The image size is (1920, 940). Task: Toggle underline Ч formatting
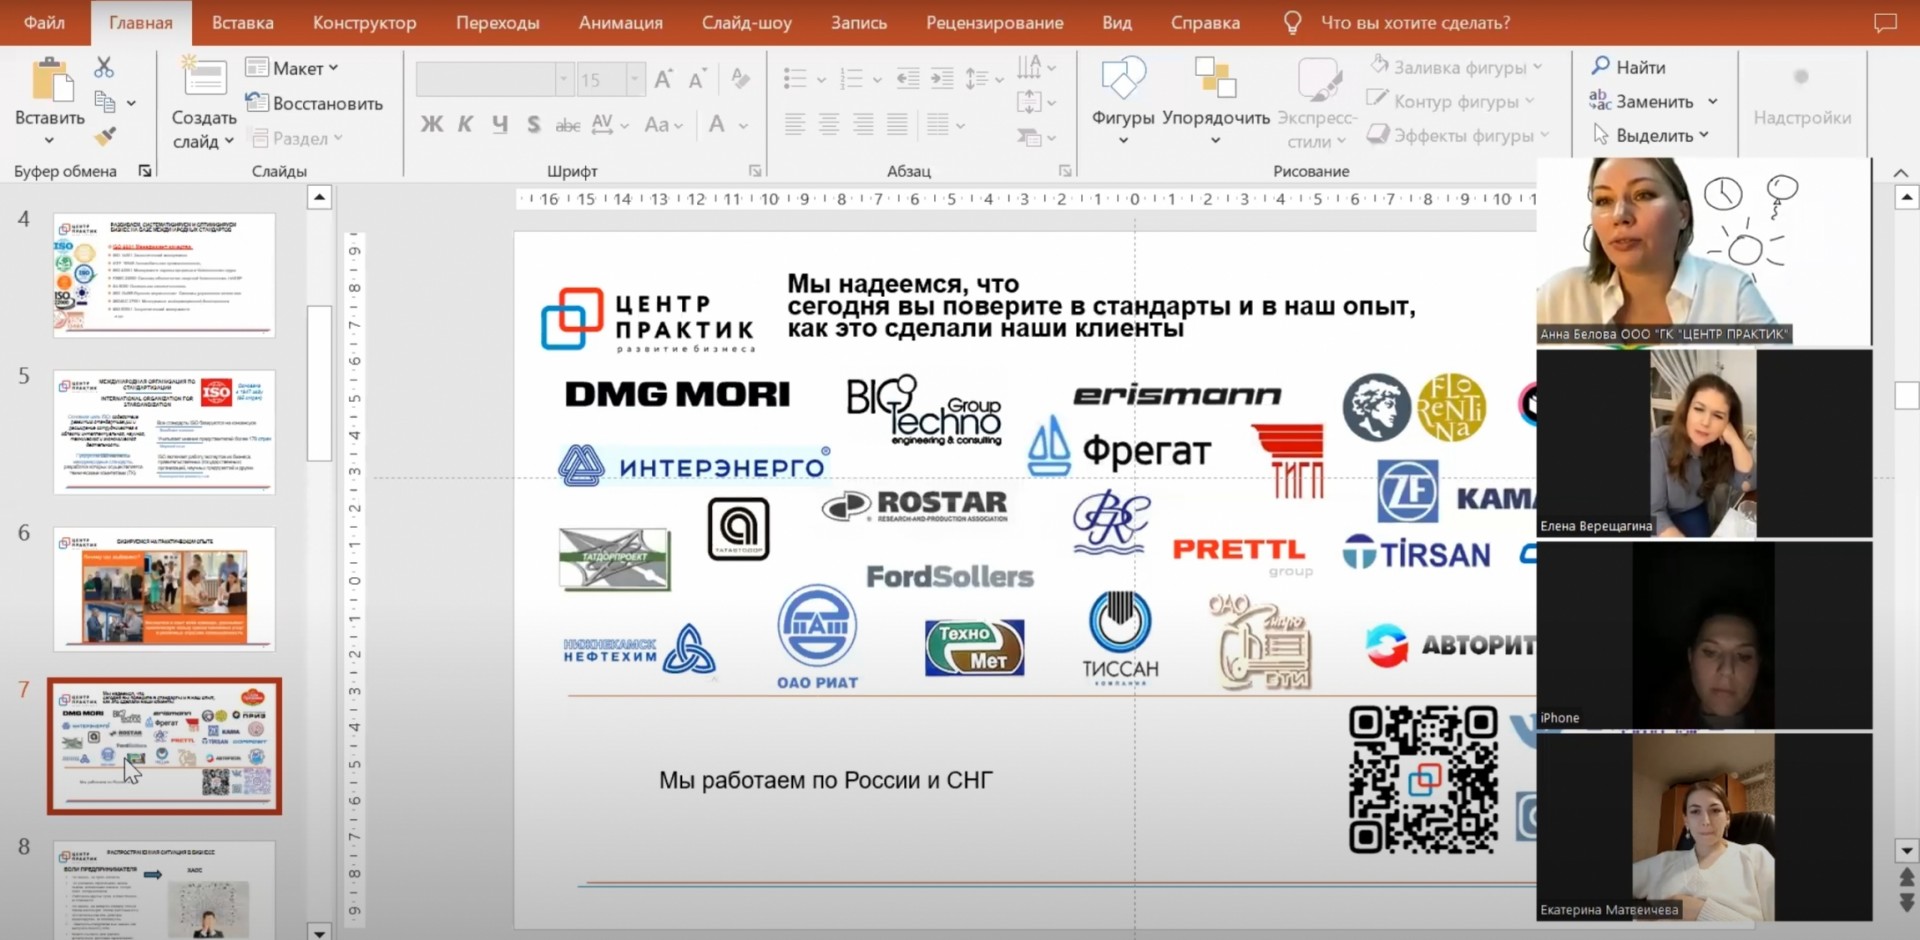click(x=500, y=125)
